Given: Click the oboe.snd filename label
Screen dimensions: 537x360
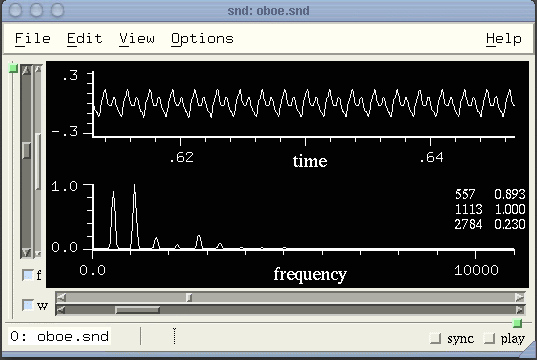Looking at the screenshot, I should click(59, 336).
